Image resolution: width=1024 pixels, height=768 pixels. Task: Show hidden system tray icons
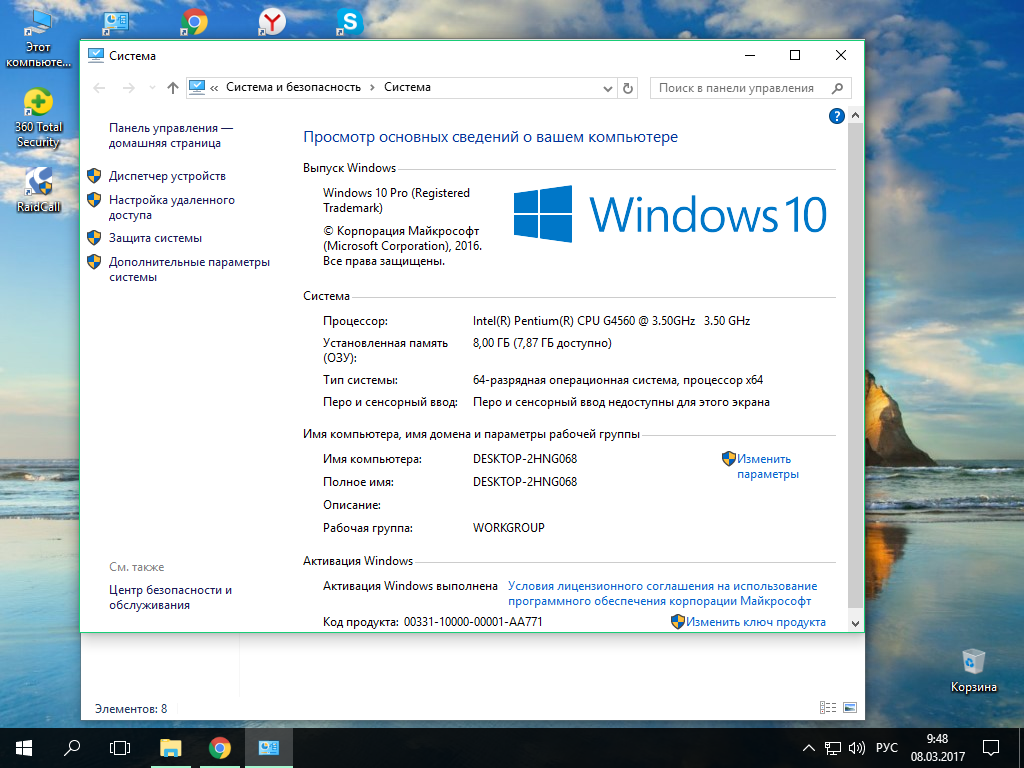(809, 748)
